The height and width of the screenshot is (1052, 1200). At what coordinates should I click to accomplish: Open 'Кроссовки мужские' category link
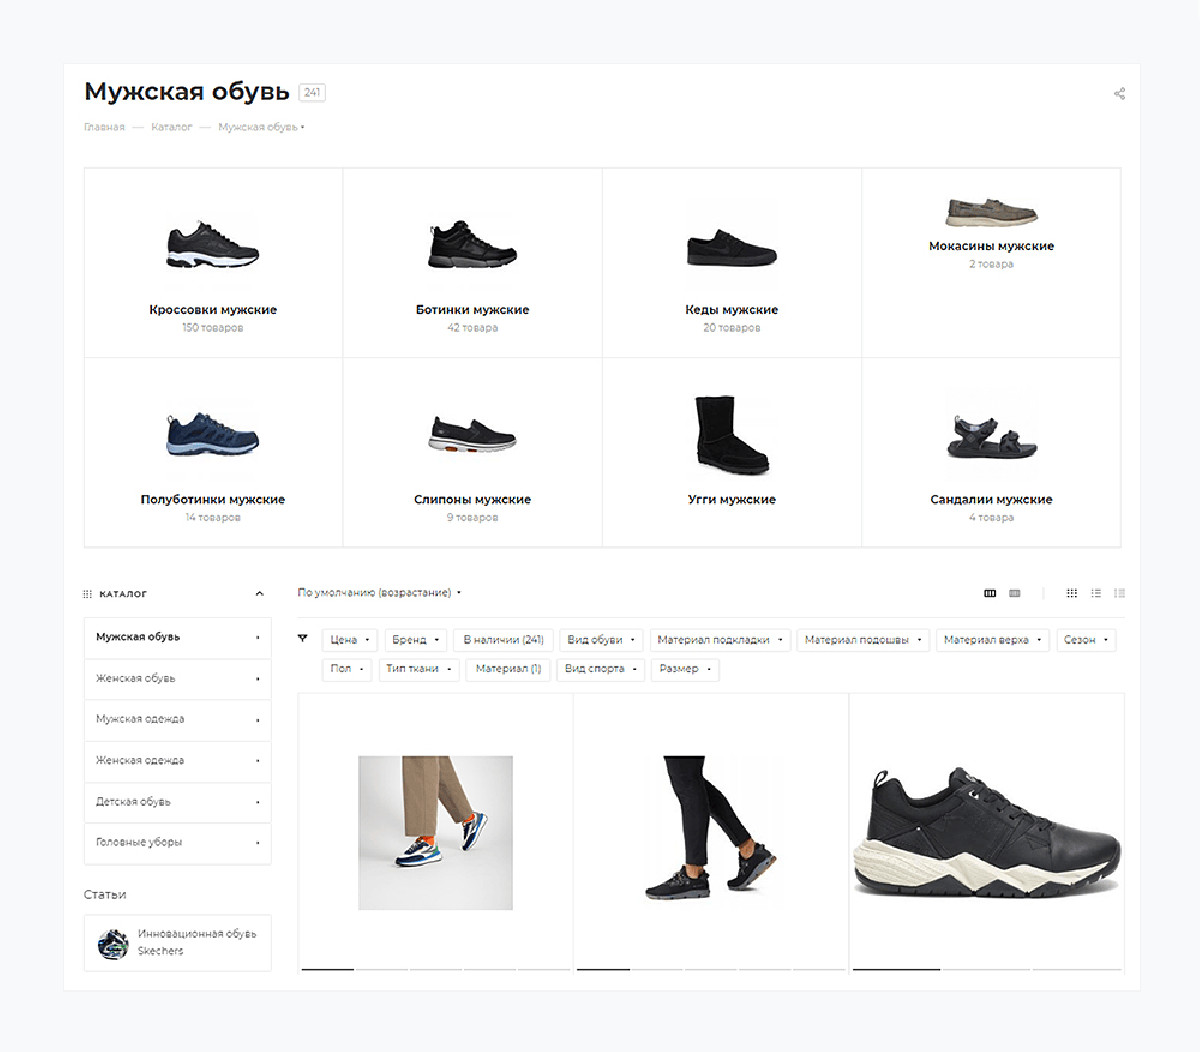pos(213,310)
